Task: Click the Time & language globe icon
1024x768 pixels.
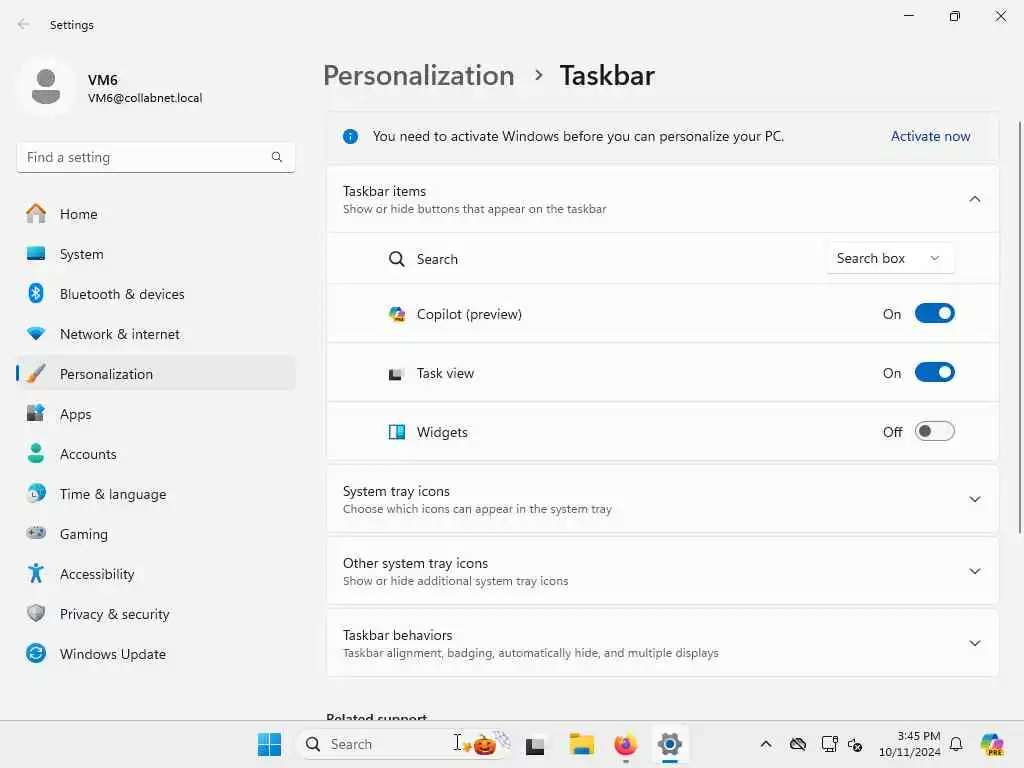Action: tap(36, 493)
